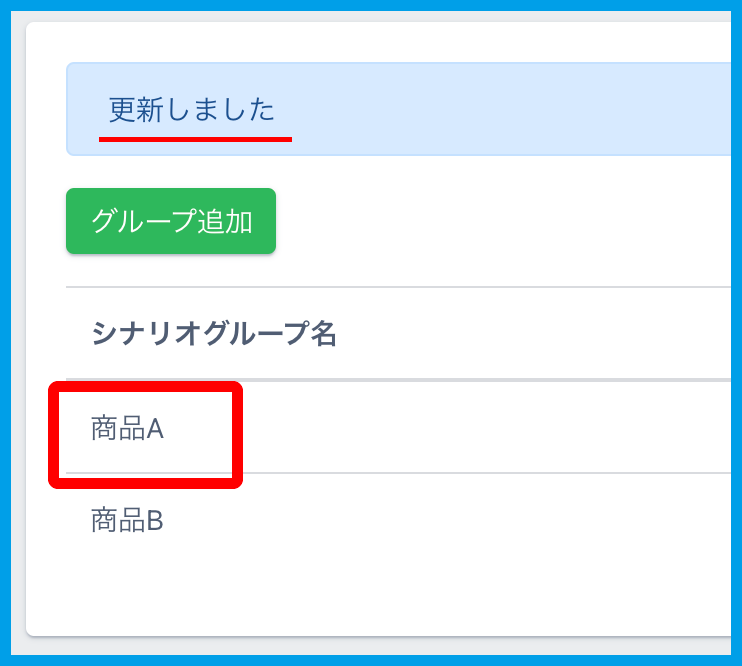The height and width of the screenshot is (666, 742).
Task: Click divider line between 商品A and 商品B
Action: (x=480, y=473)
